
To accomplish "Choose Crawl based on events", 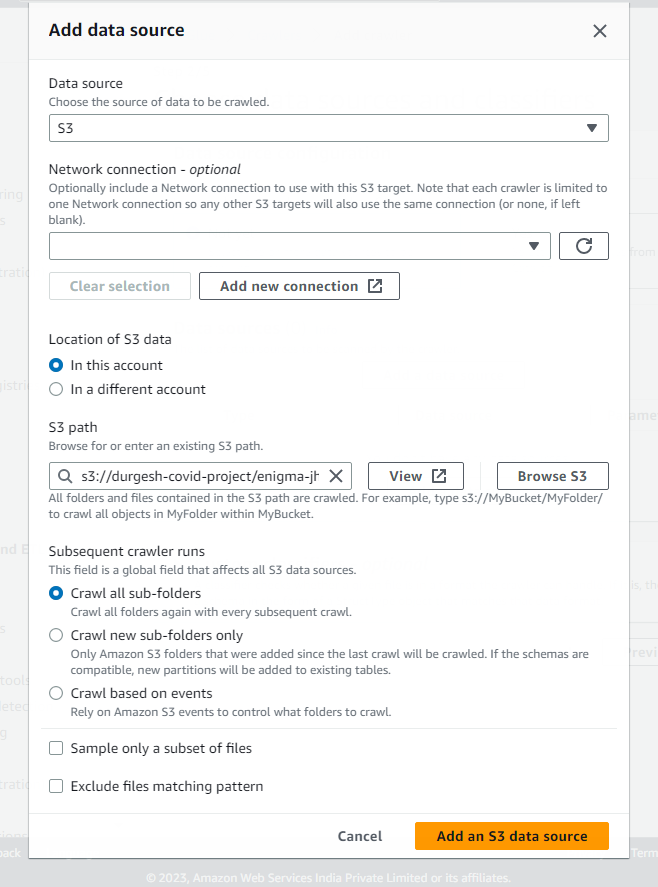I will click(56, 693).
